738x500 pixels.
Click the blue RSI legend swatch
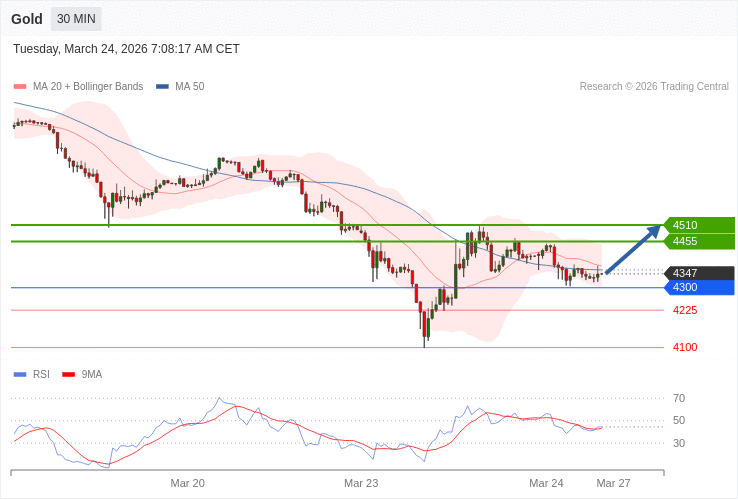20,375
